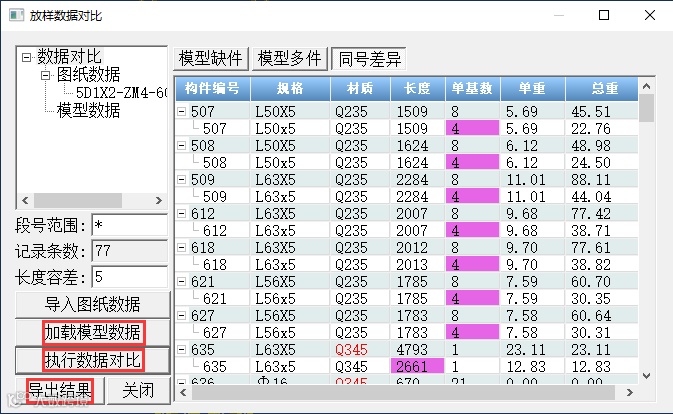Image resolution: width=673 pixels, height=414 pixels.
Task: Collapse the 627 parent row
Action: point(182,315)
